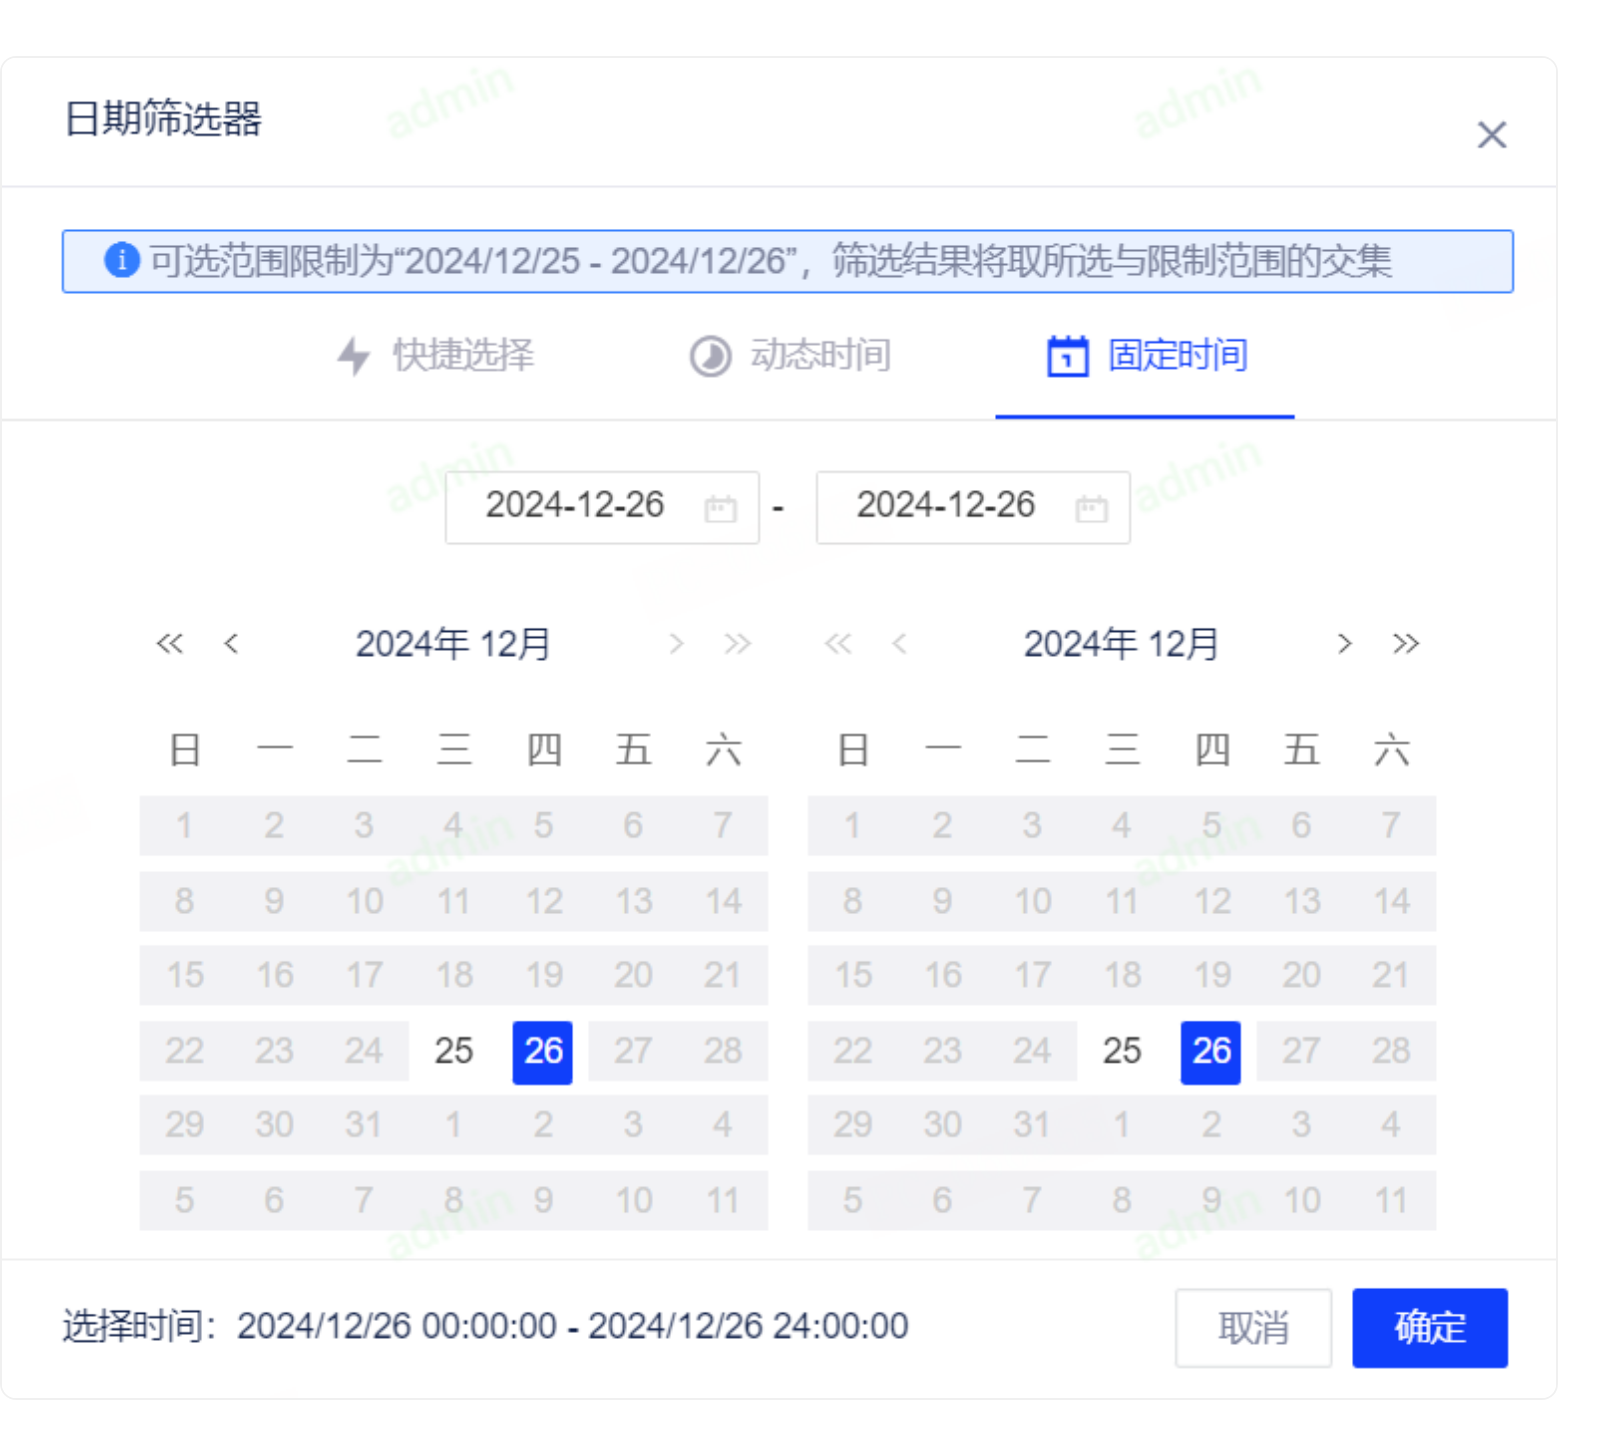Click the fixed time calendar icon
Image resolution: width=1600 pixels, height=1448 pixels.
(1067, 356)
